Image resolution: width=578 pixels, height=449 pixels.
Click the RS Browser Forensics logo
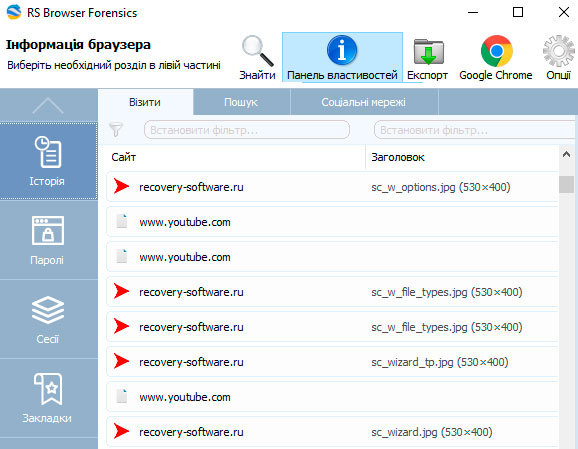point(14,12)
